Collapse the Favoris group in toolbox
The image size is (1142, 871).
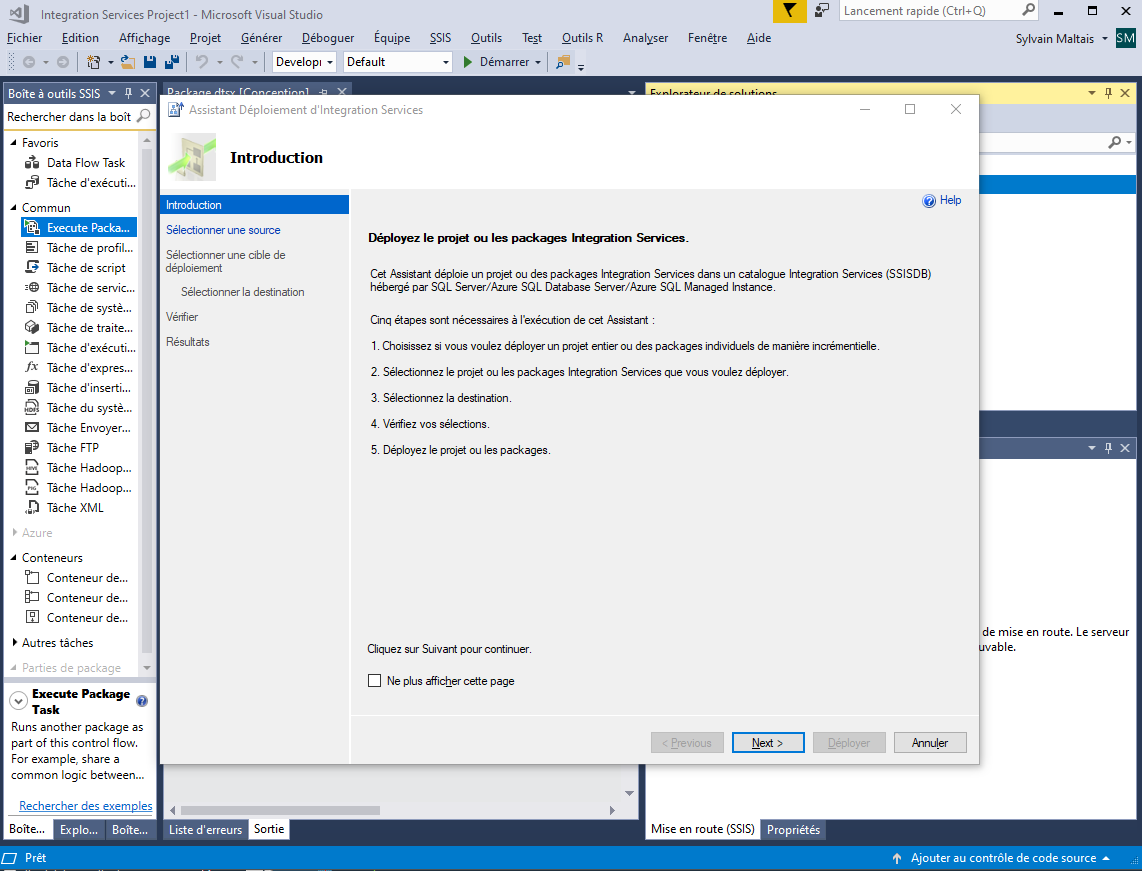pos(13,143)
